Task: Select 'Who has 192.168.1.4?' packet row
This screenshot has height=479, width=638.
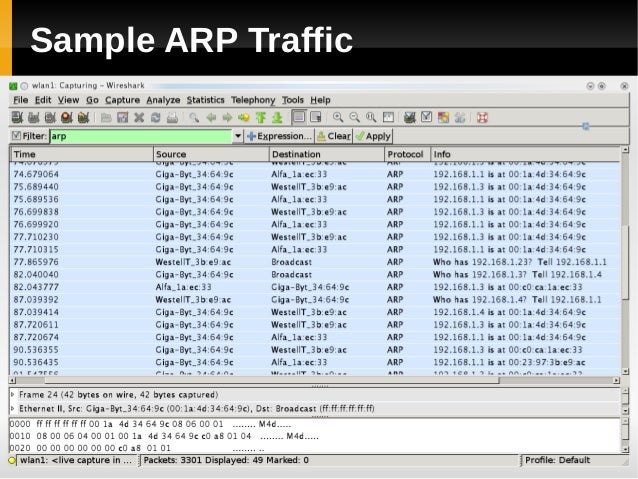Action: [315, 300]
